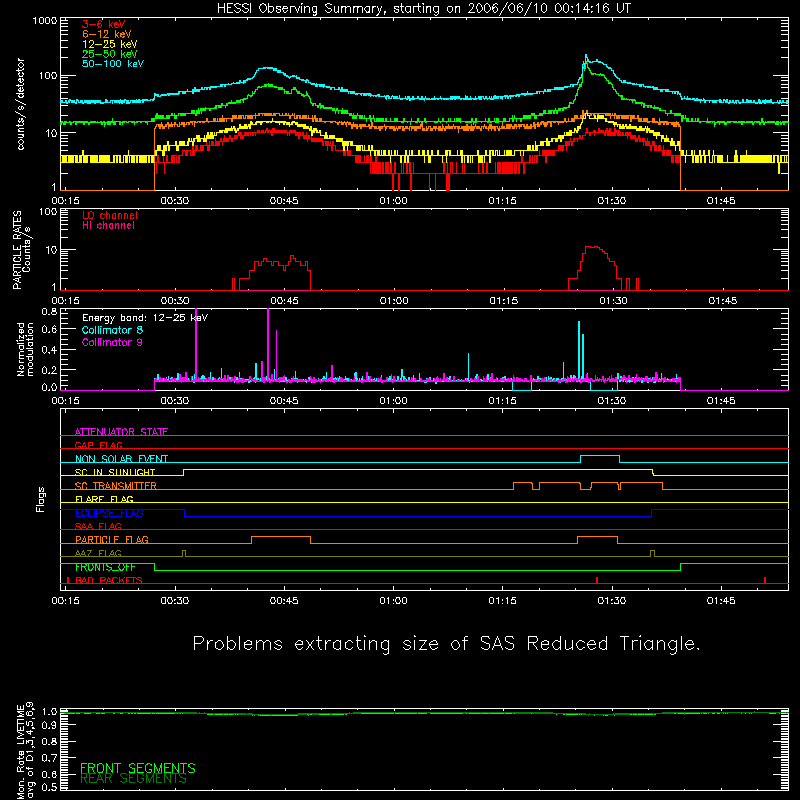Image resolution: width=800 pixels, height=800 pixels.
Task: Click the LO channel particle bump near 00:45
Action: (281, 264)
